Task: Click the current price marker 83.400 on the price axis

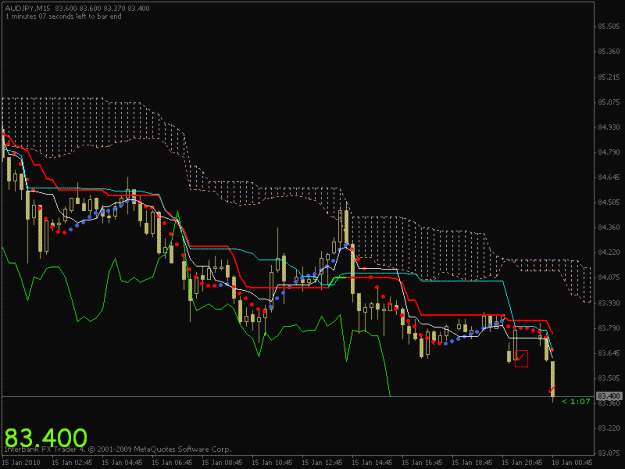Action: 609,396
